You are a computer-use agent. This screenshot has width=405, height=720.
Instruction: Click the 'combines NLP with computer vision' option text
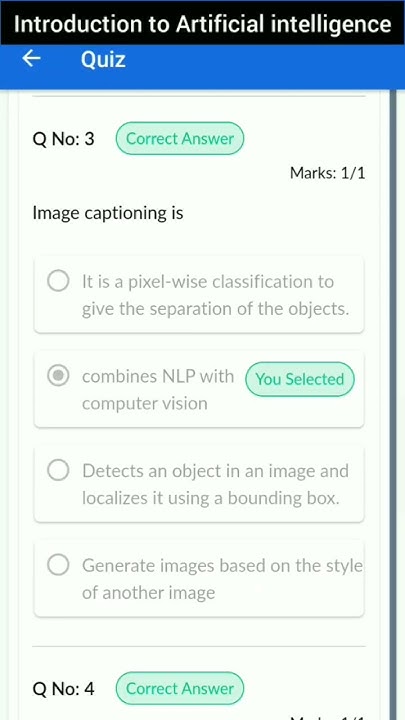click(158, 390)
